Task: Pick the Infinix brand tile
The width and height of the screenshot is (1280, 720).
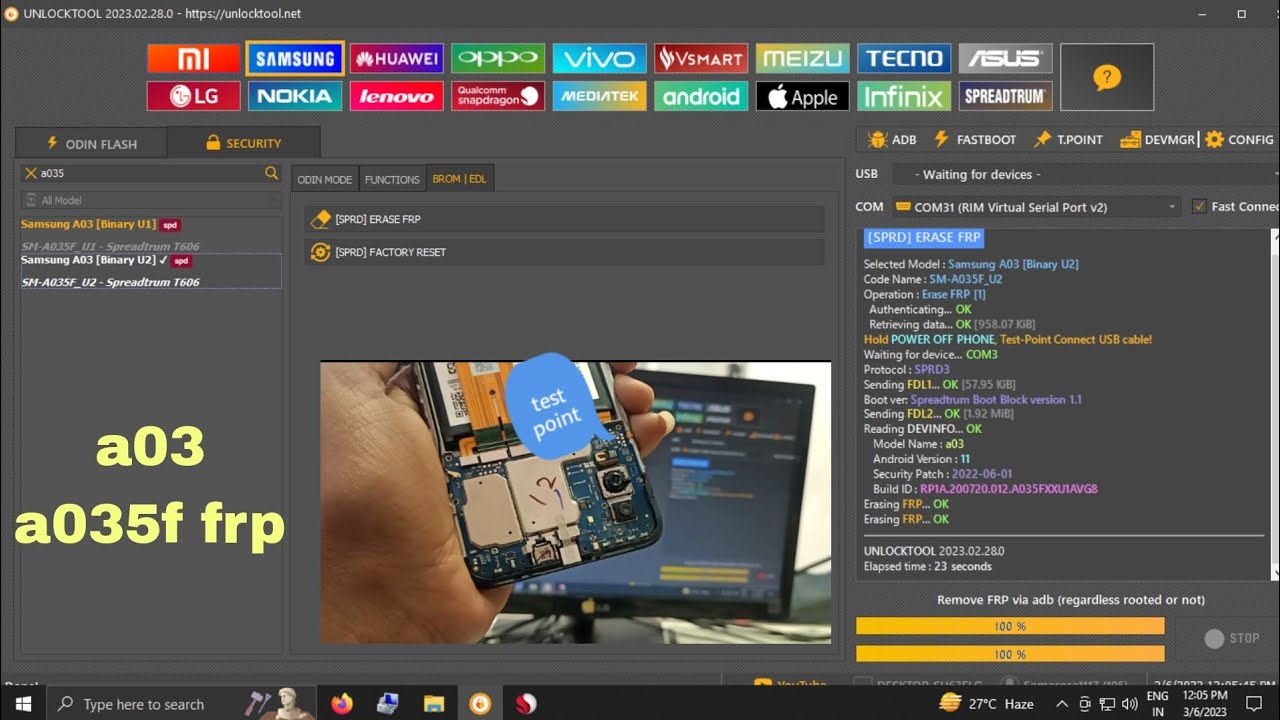Action: (904, 96)
